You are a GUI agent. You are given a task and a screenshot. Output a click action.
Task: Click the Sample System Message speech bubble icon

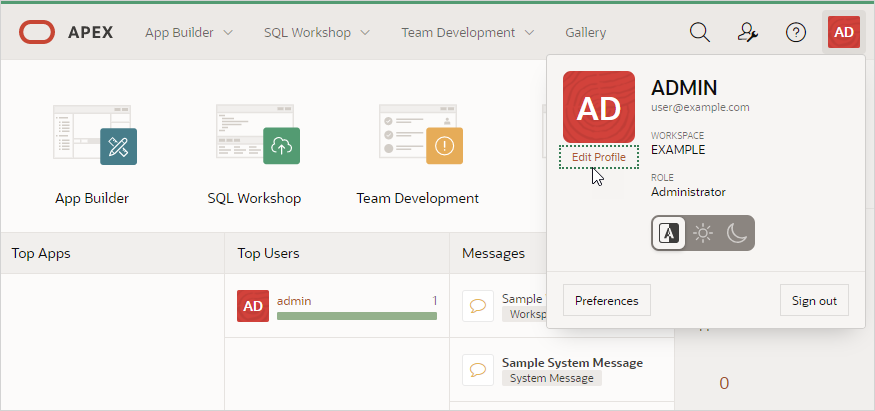pyautogui.click(x=478, y=370)
